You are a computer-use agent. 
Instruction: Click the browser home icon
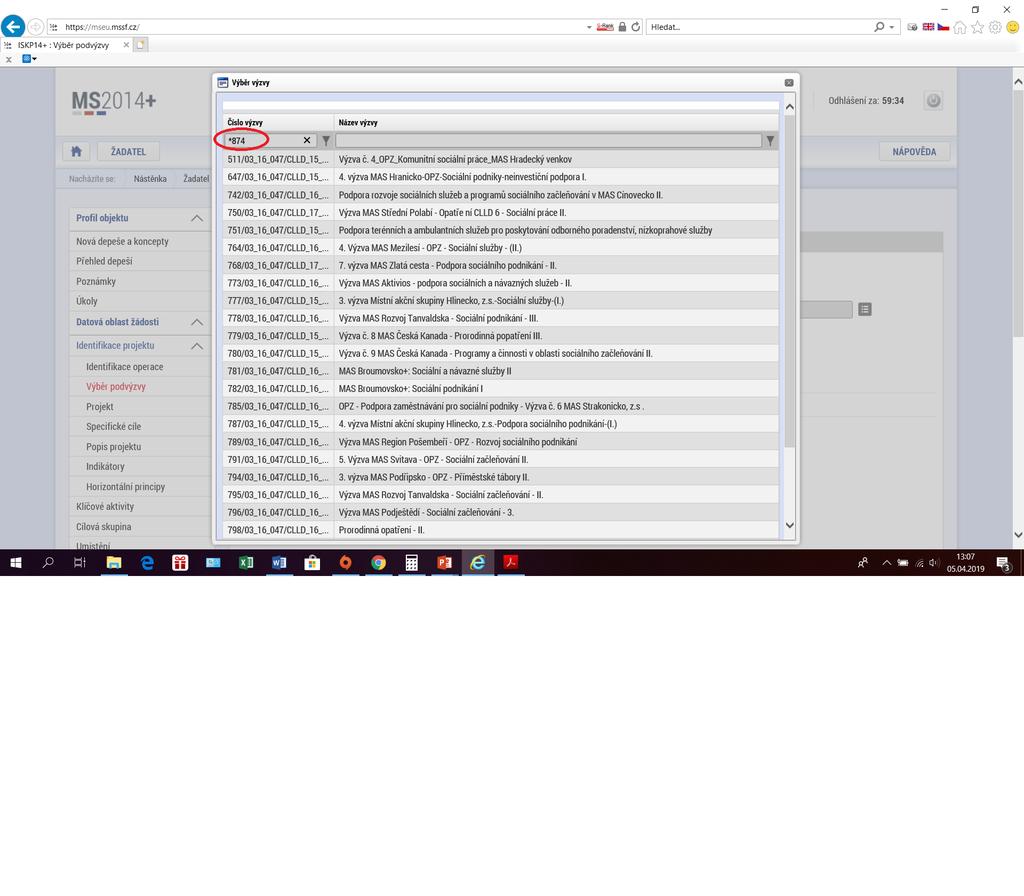[x=960, y=27]
